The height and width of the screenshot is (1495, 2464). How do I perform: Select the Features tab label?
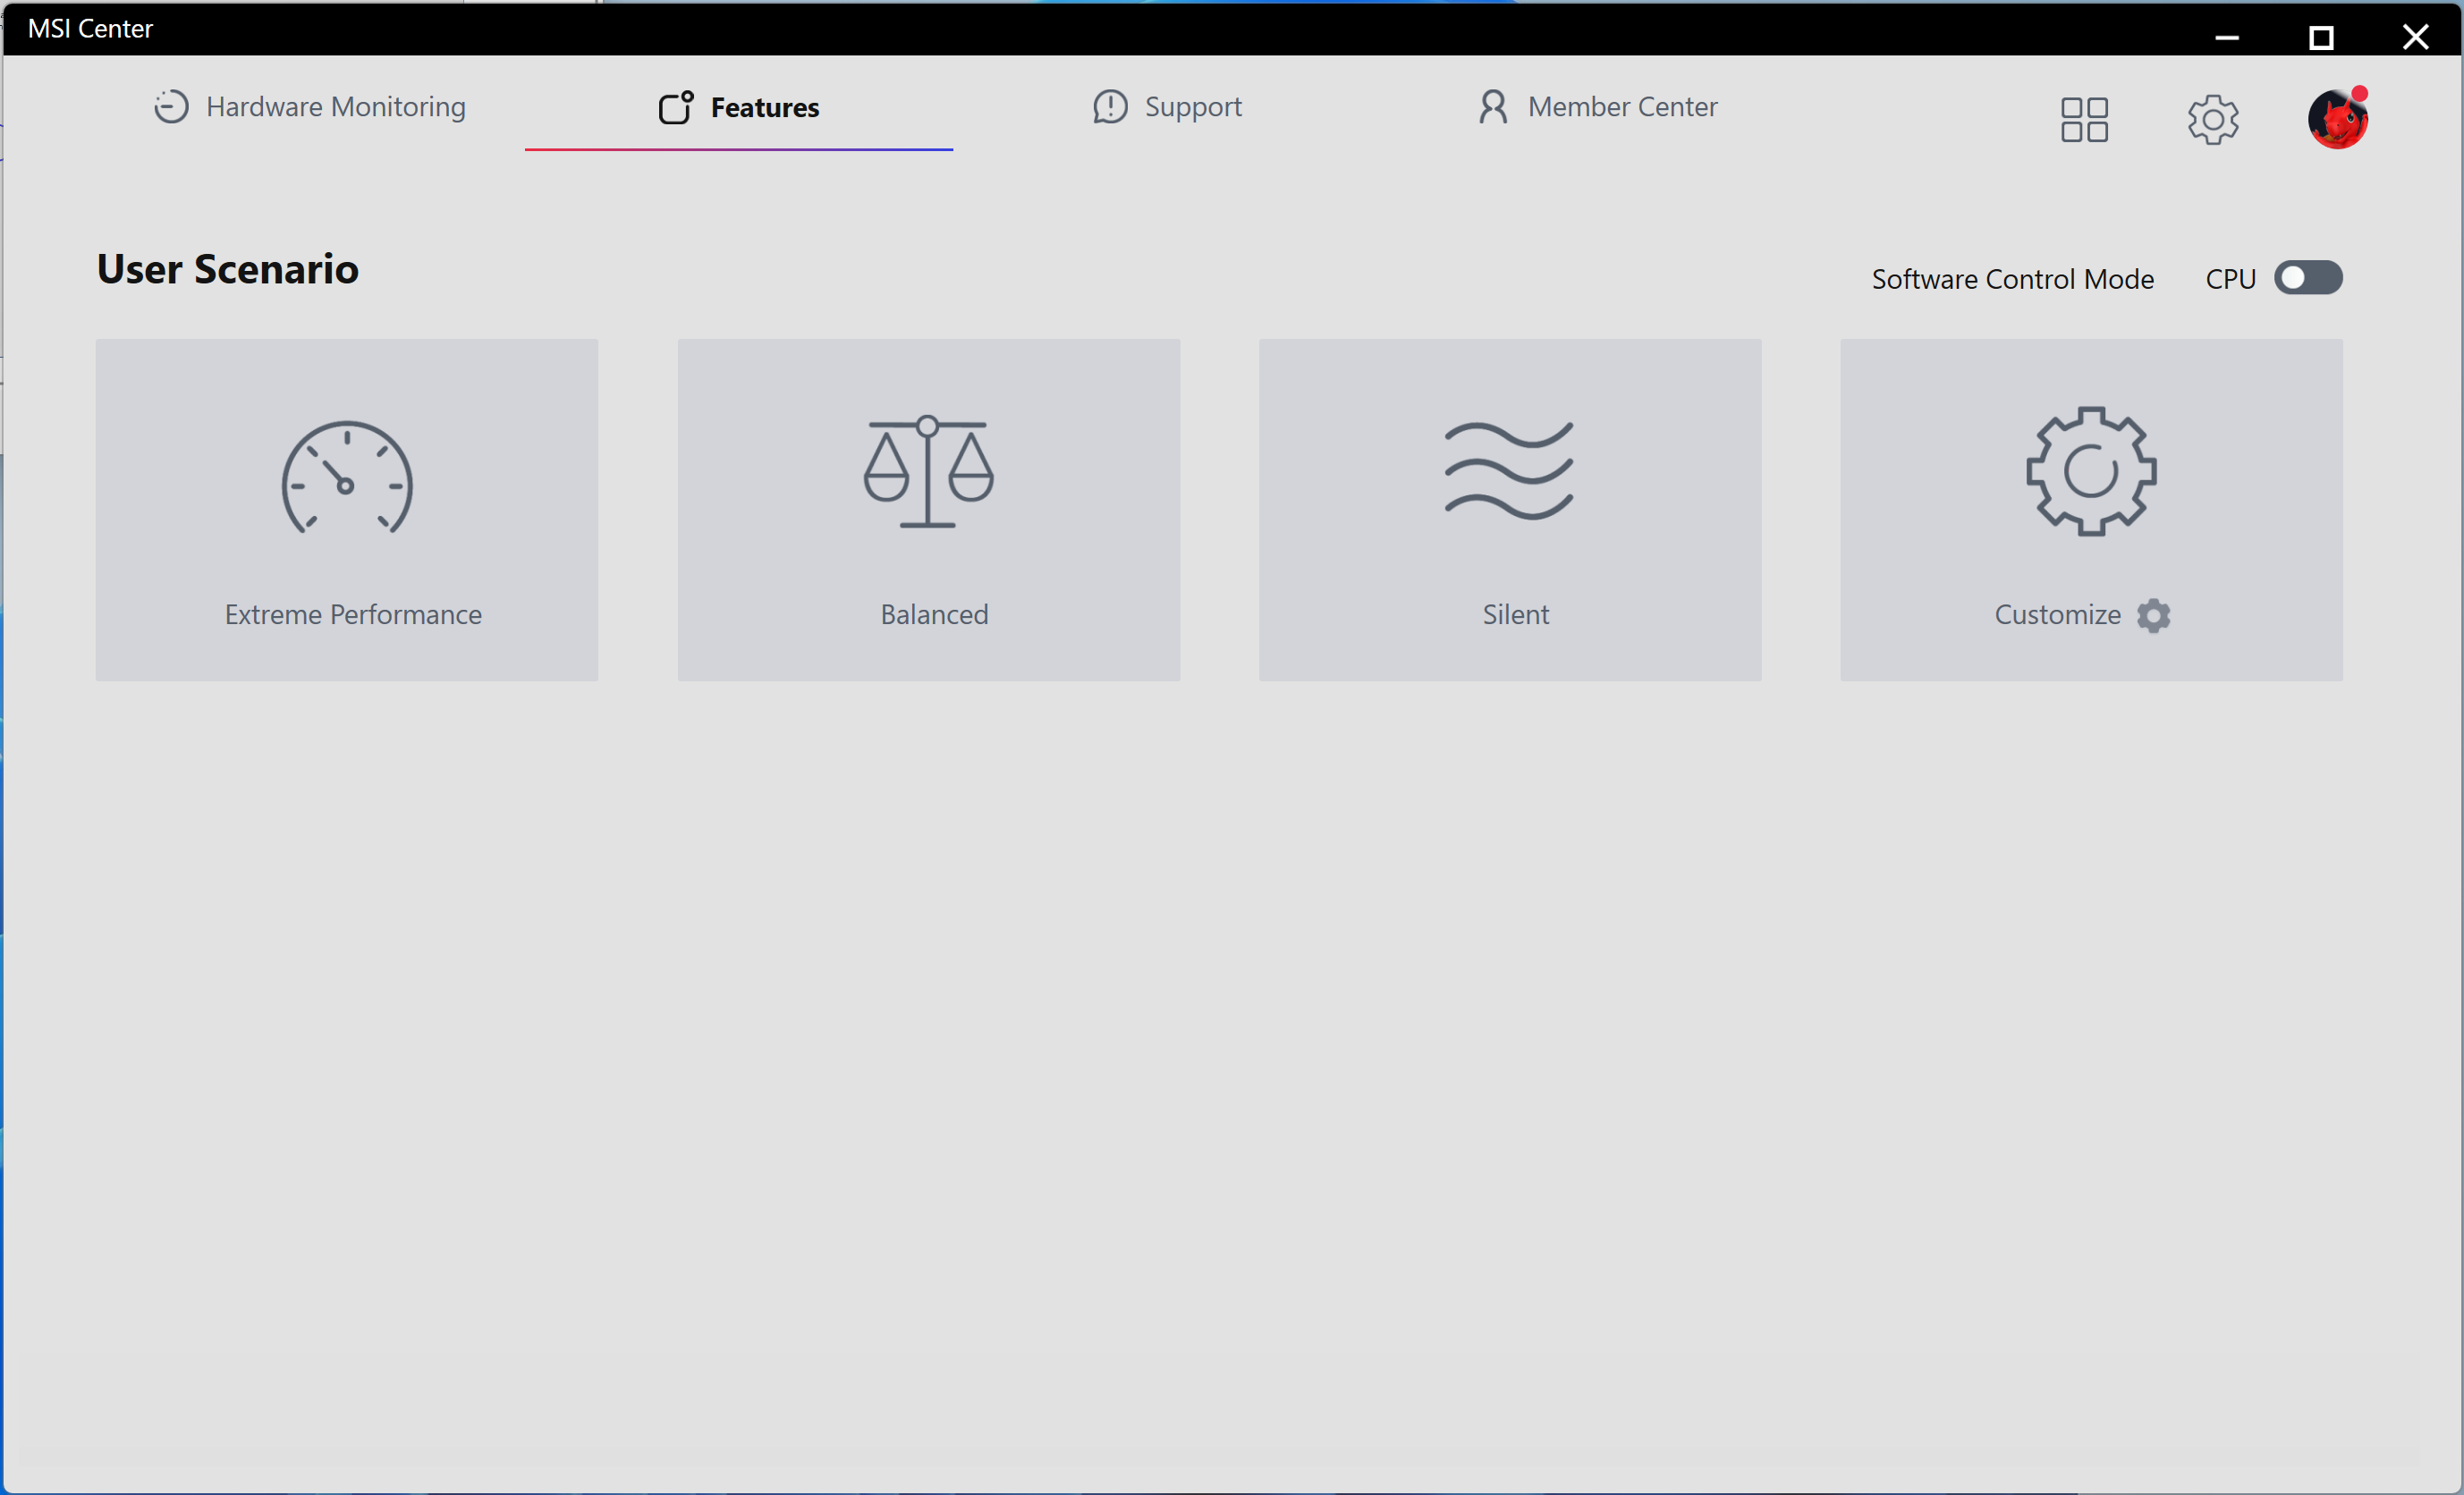tap(764, 107)
